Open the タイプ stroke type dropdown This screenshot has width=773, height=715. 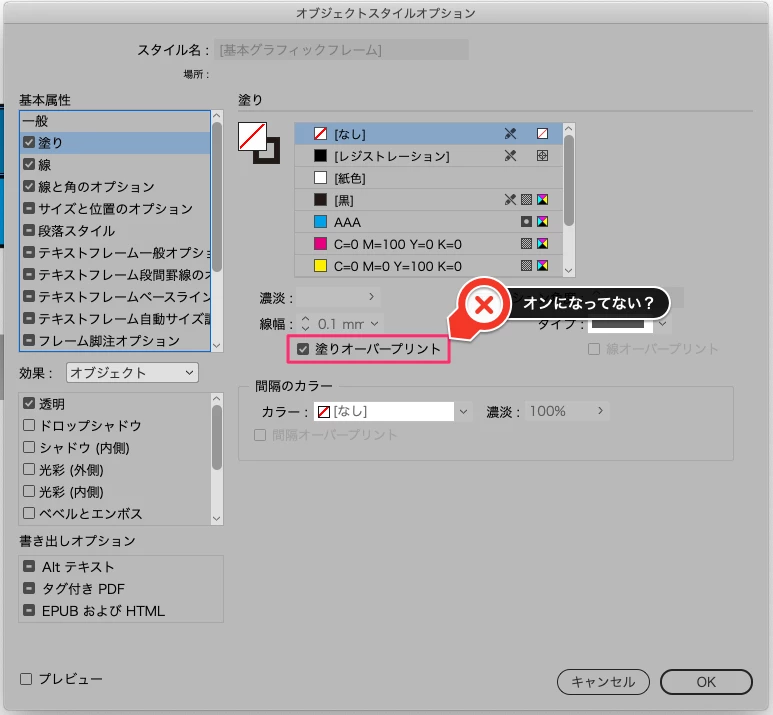pyautogui.click(x=663, y=324)
